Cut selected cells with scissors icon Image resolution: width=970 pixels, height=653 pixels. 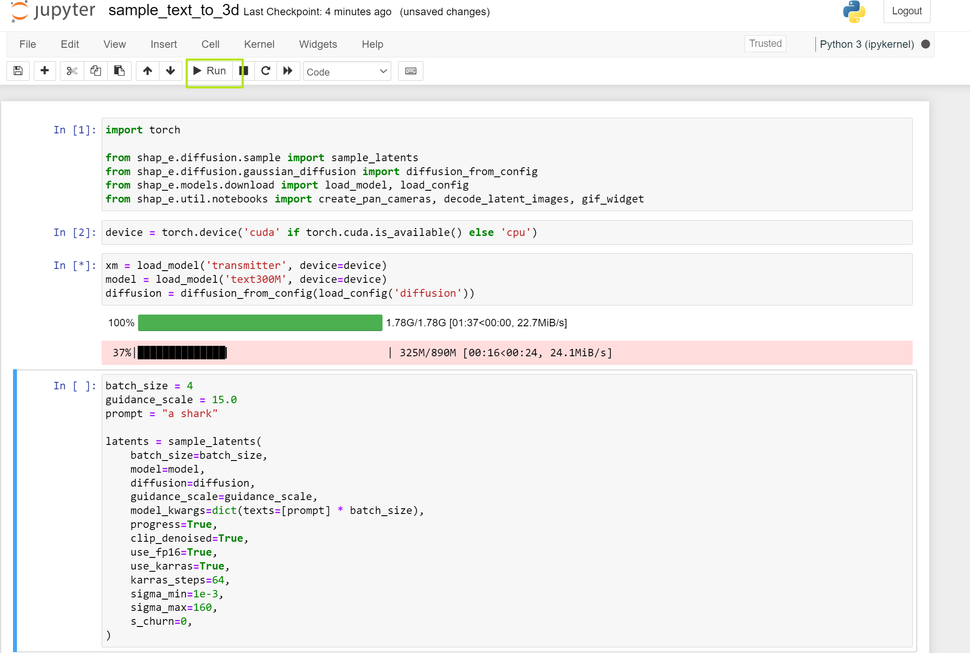(x=72, y=71)
